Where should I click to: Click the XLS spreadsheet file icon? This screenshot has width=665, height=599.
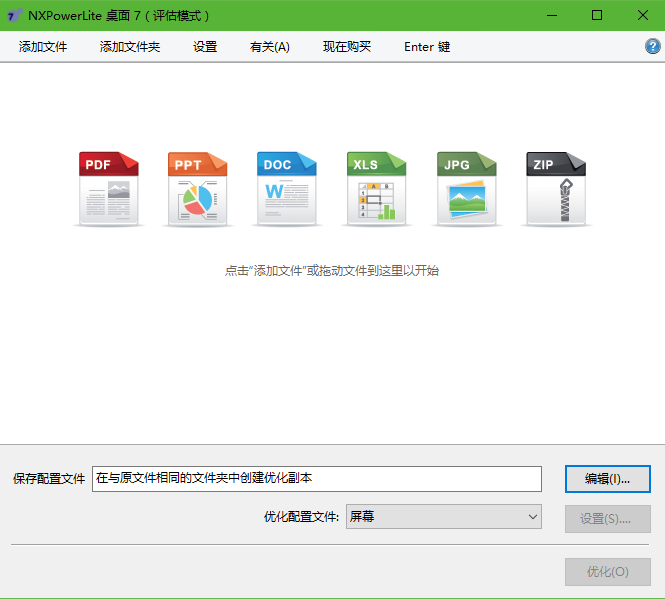click(x=377, y=188)
